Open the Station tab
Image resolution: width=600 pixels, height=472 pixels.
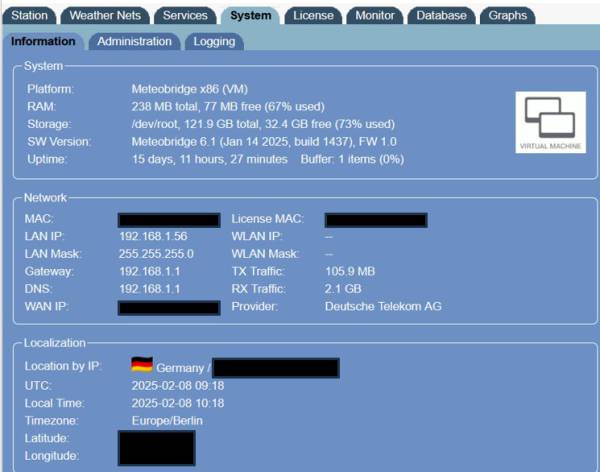click(29, 15)
